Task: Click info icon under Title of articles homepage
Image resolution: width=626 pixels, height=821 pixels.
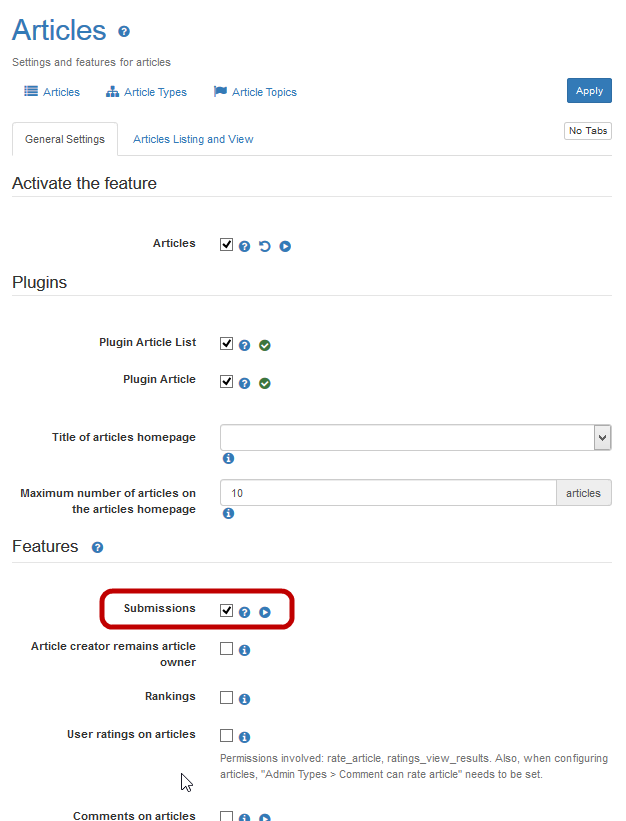Action: click(x=228, y=458)
